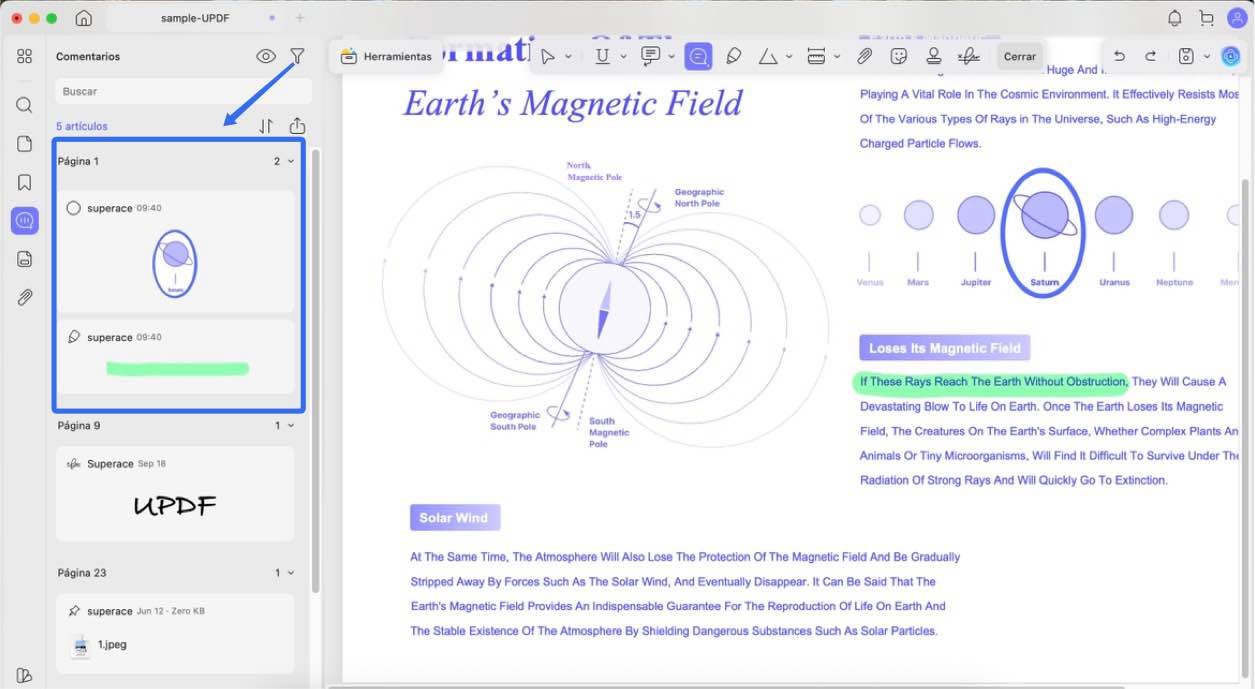Switch to the sample-UPDF tab
The image size is (1255, 689).
click(196, 18)
